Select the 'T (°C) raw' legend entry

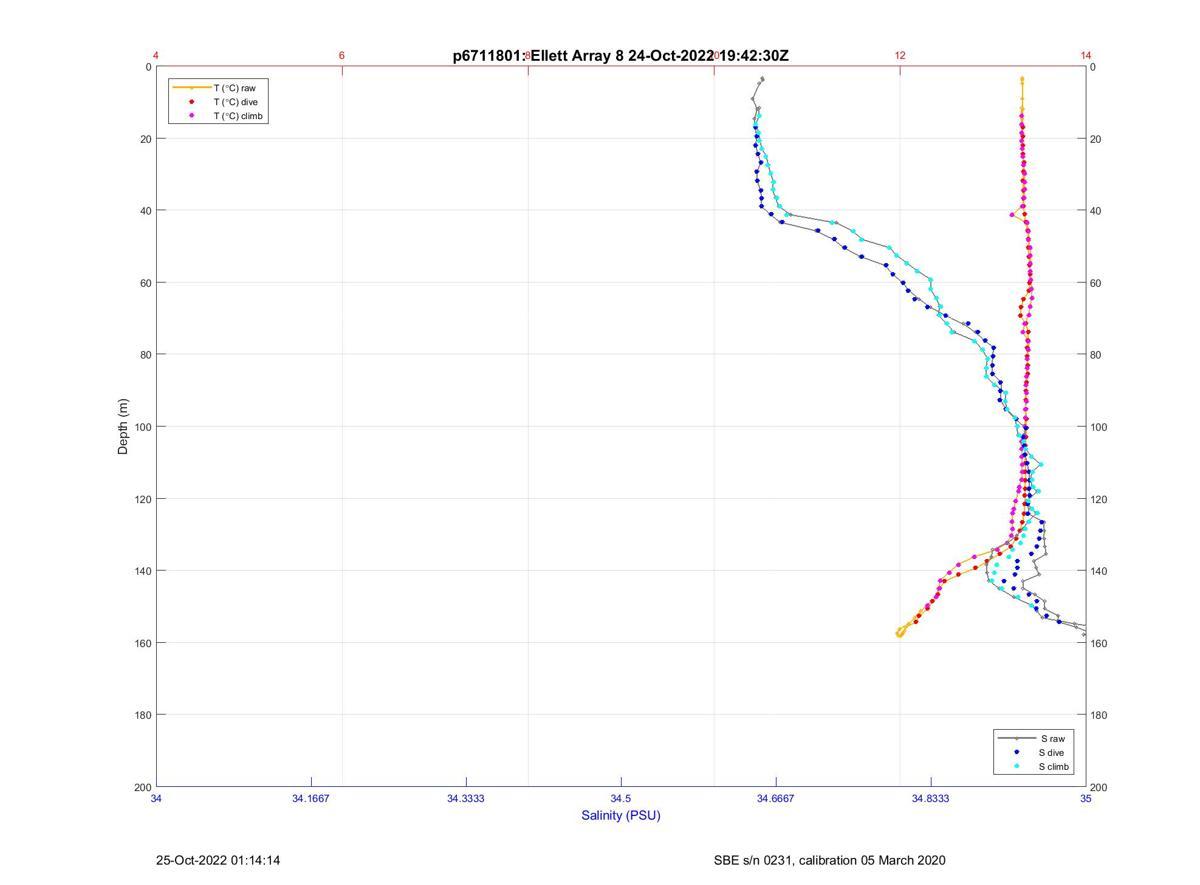coord(235,88)
